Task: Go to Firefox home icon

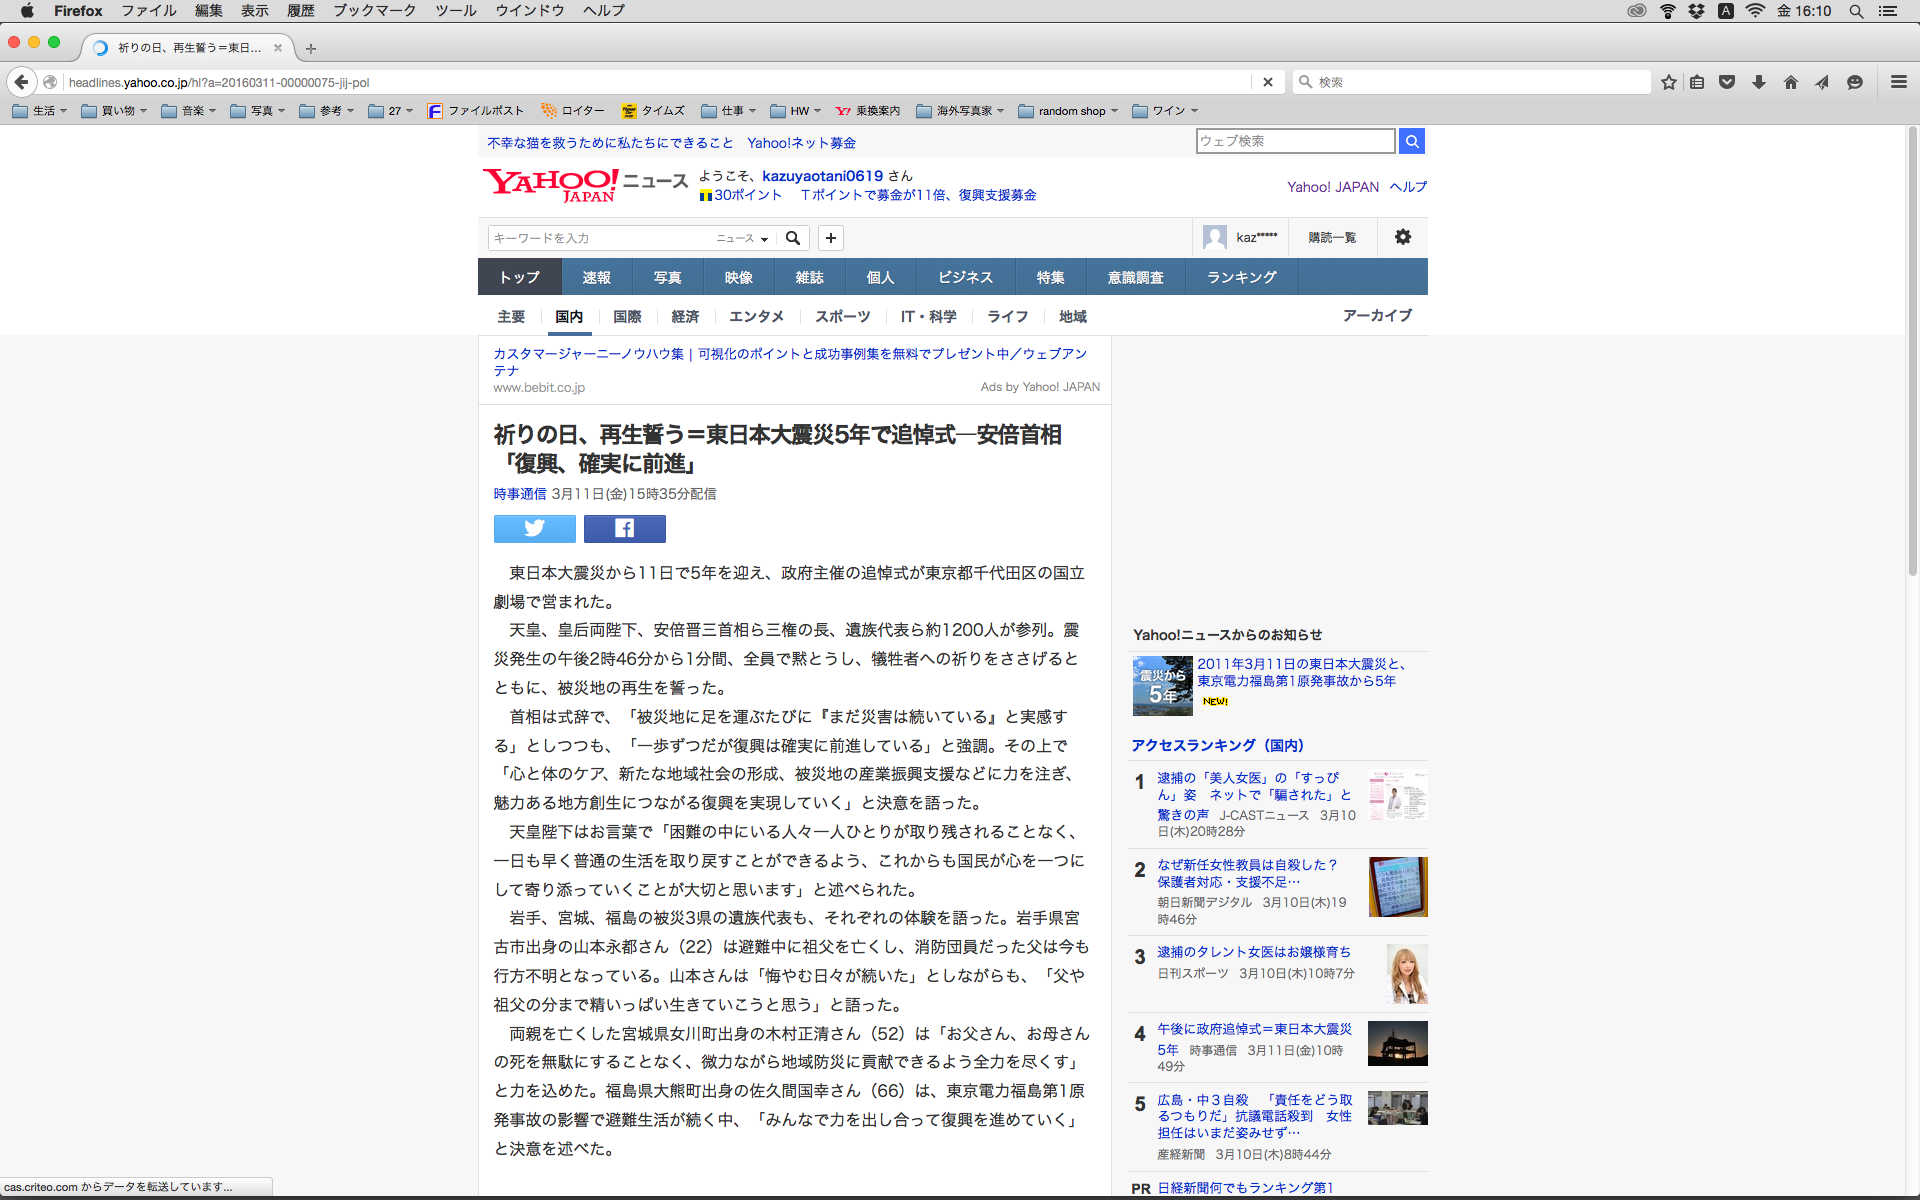Action: click(1790, 82)
